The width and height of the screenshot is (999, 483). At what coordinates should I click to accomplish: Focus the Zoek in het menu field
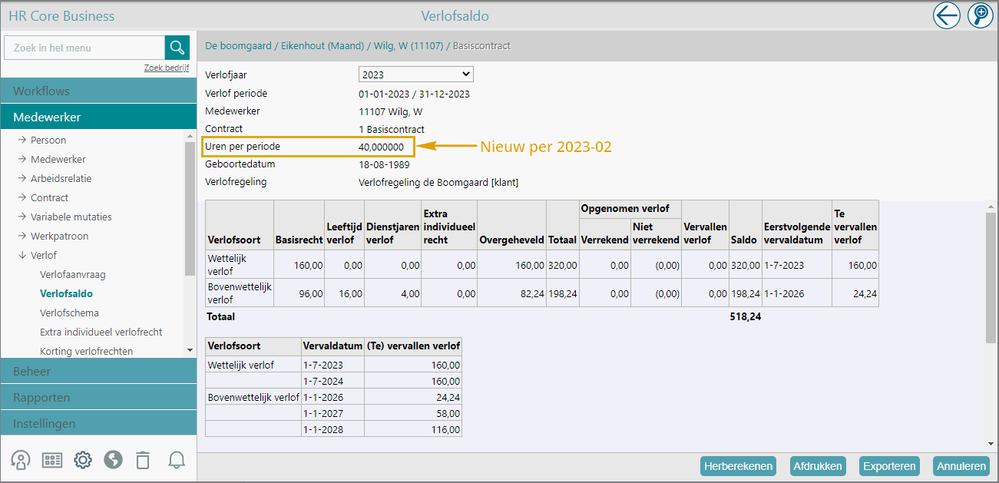click(x=84, y=48)
